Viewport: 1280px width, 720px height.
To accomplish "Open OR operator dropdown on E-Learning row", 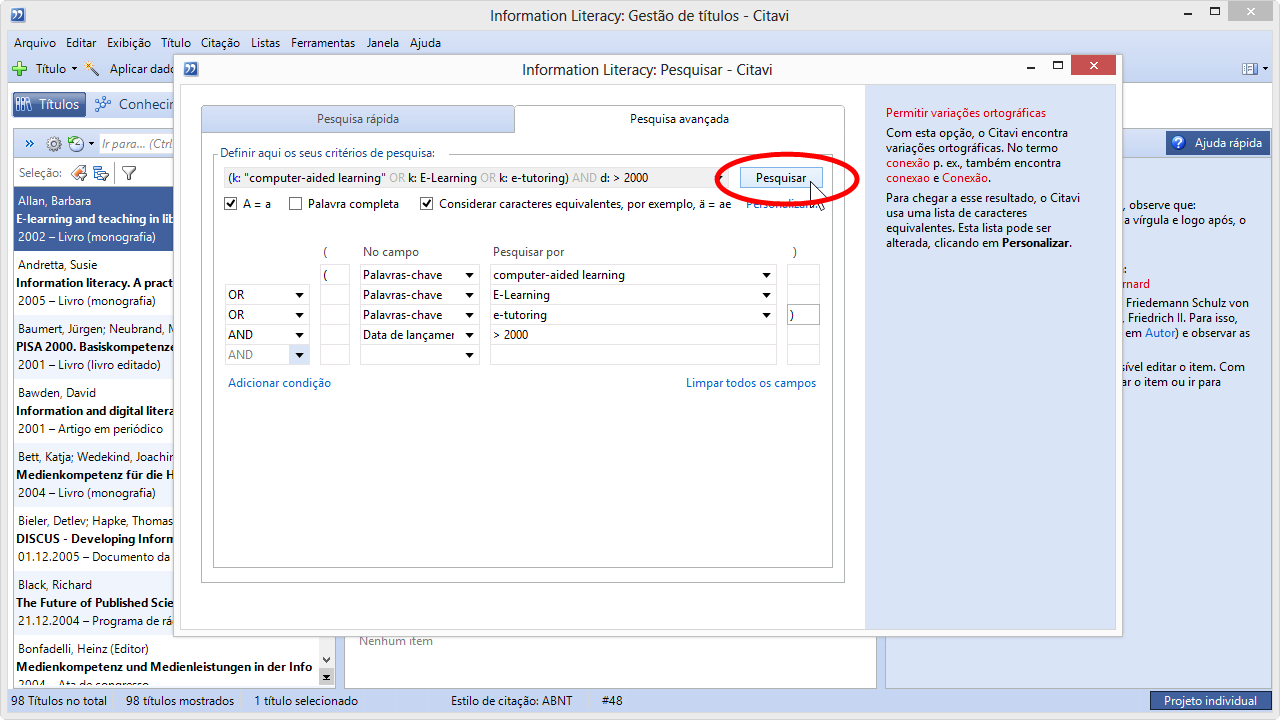I will (x=299, y=295).
